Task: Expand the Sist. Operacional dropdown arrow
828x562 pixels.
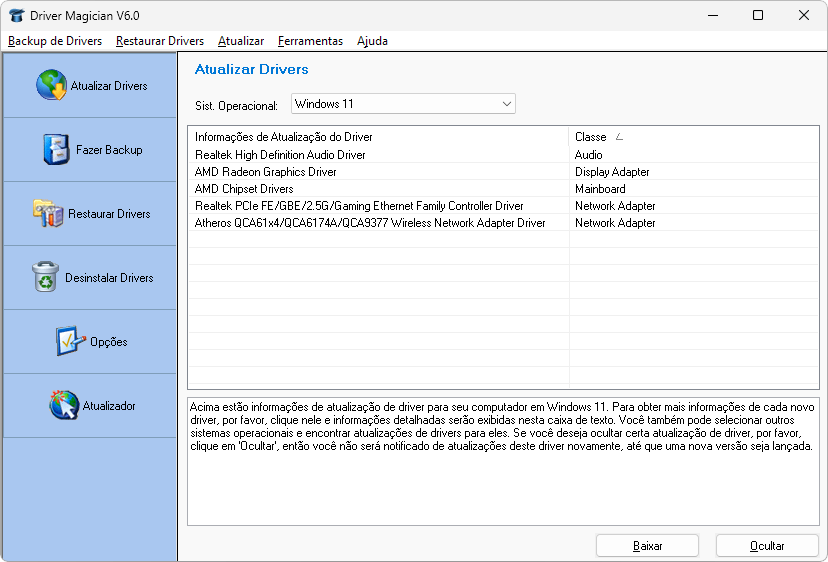Action: click(x=506, y=104)
